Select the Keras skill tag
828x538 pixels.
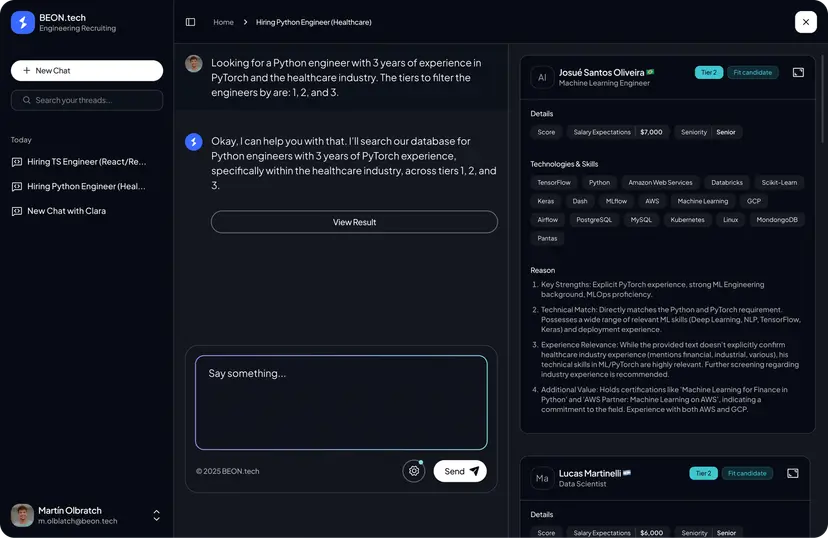pos(545,201)
